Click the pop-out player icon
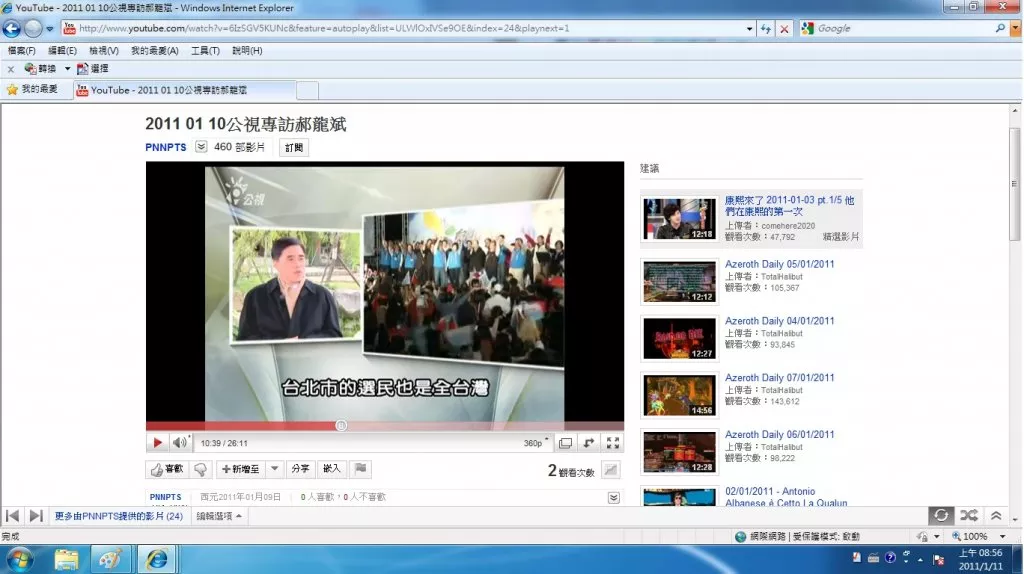The width and height of the screenshot is (1024, 574). click(589, 443)
